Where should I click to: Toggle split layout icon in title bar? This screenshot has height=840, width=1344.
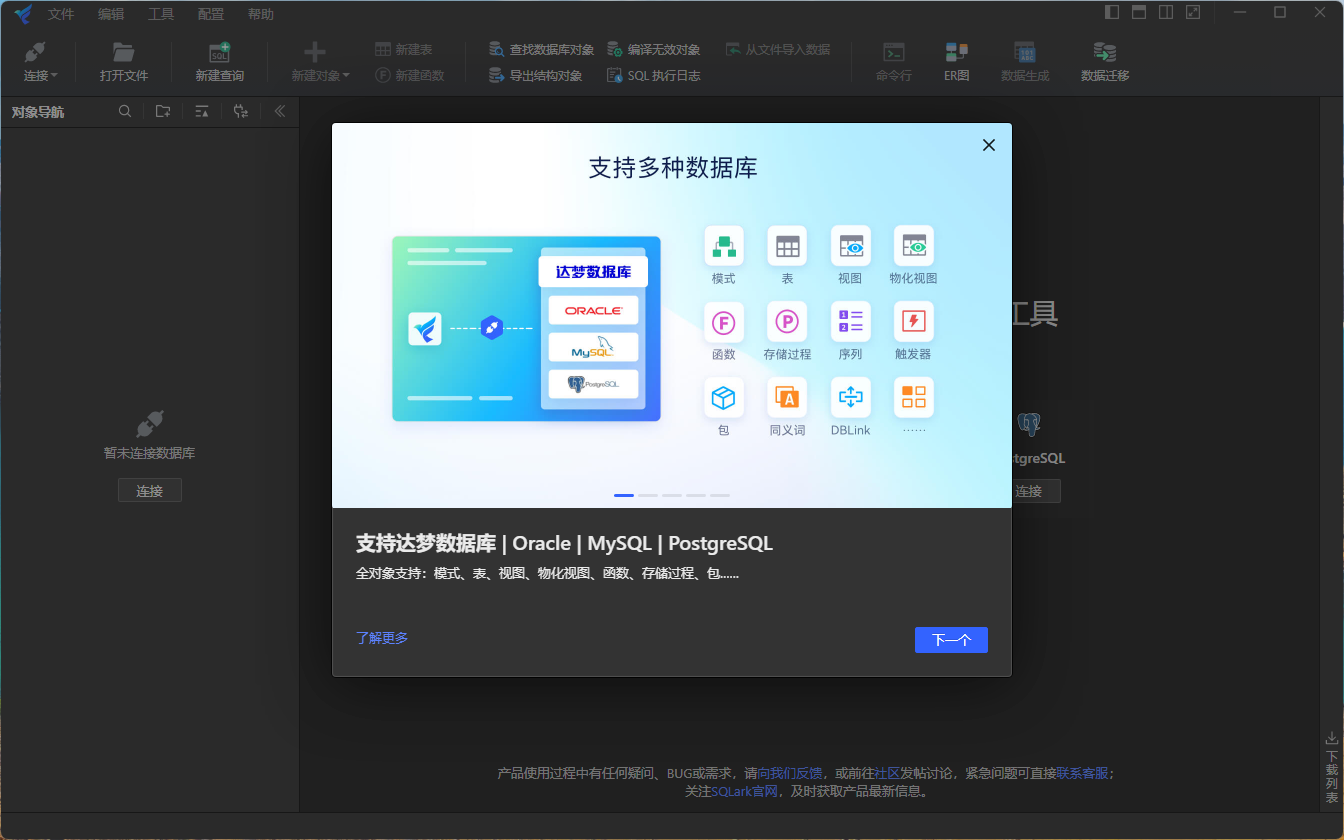(1166, 13)
